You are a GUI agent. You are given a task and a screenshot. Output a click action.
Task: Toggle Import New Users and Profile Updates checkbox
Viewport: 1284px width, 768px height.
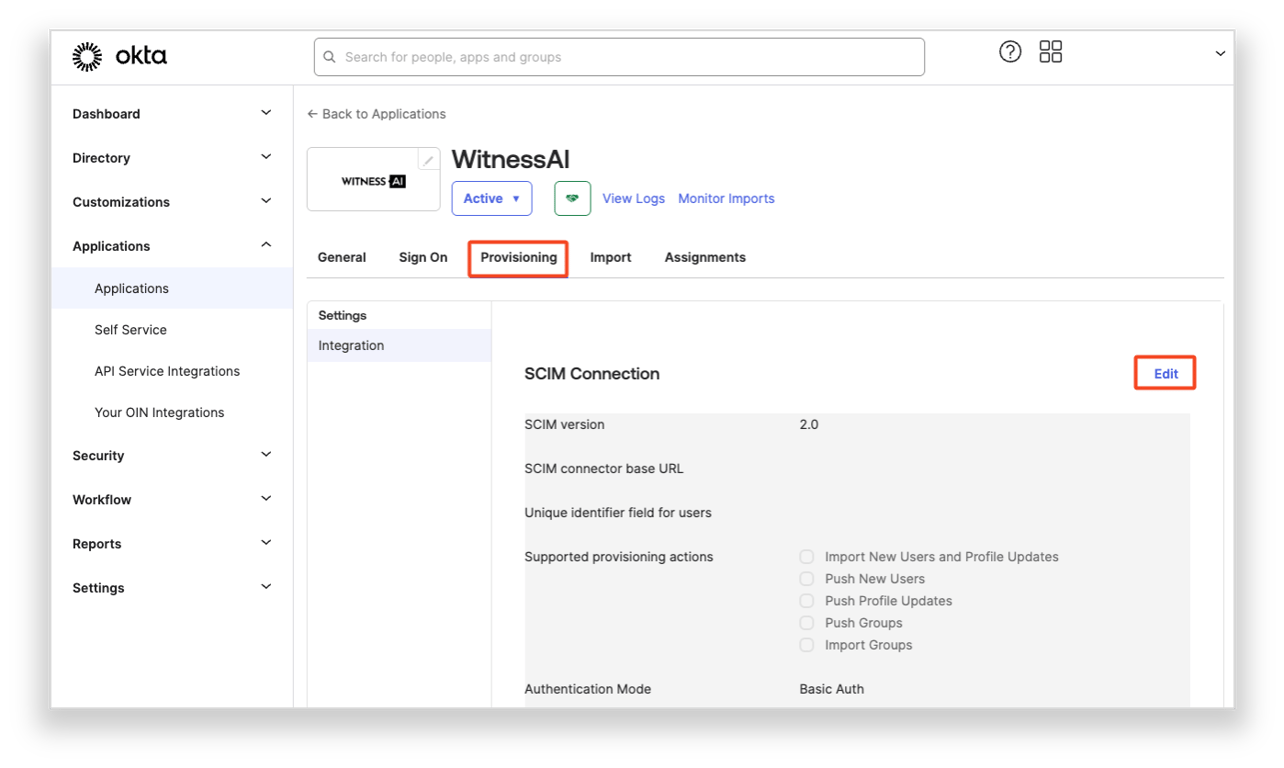point(807,557)
